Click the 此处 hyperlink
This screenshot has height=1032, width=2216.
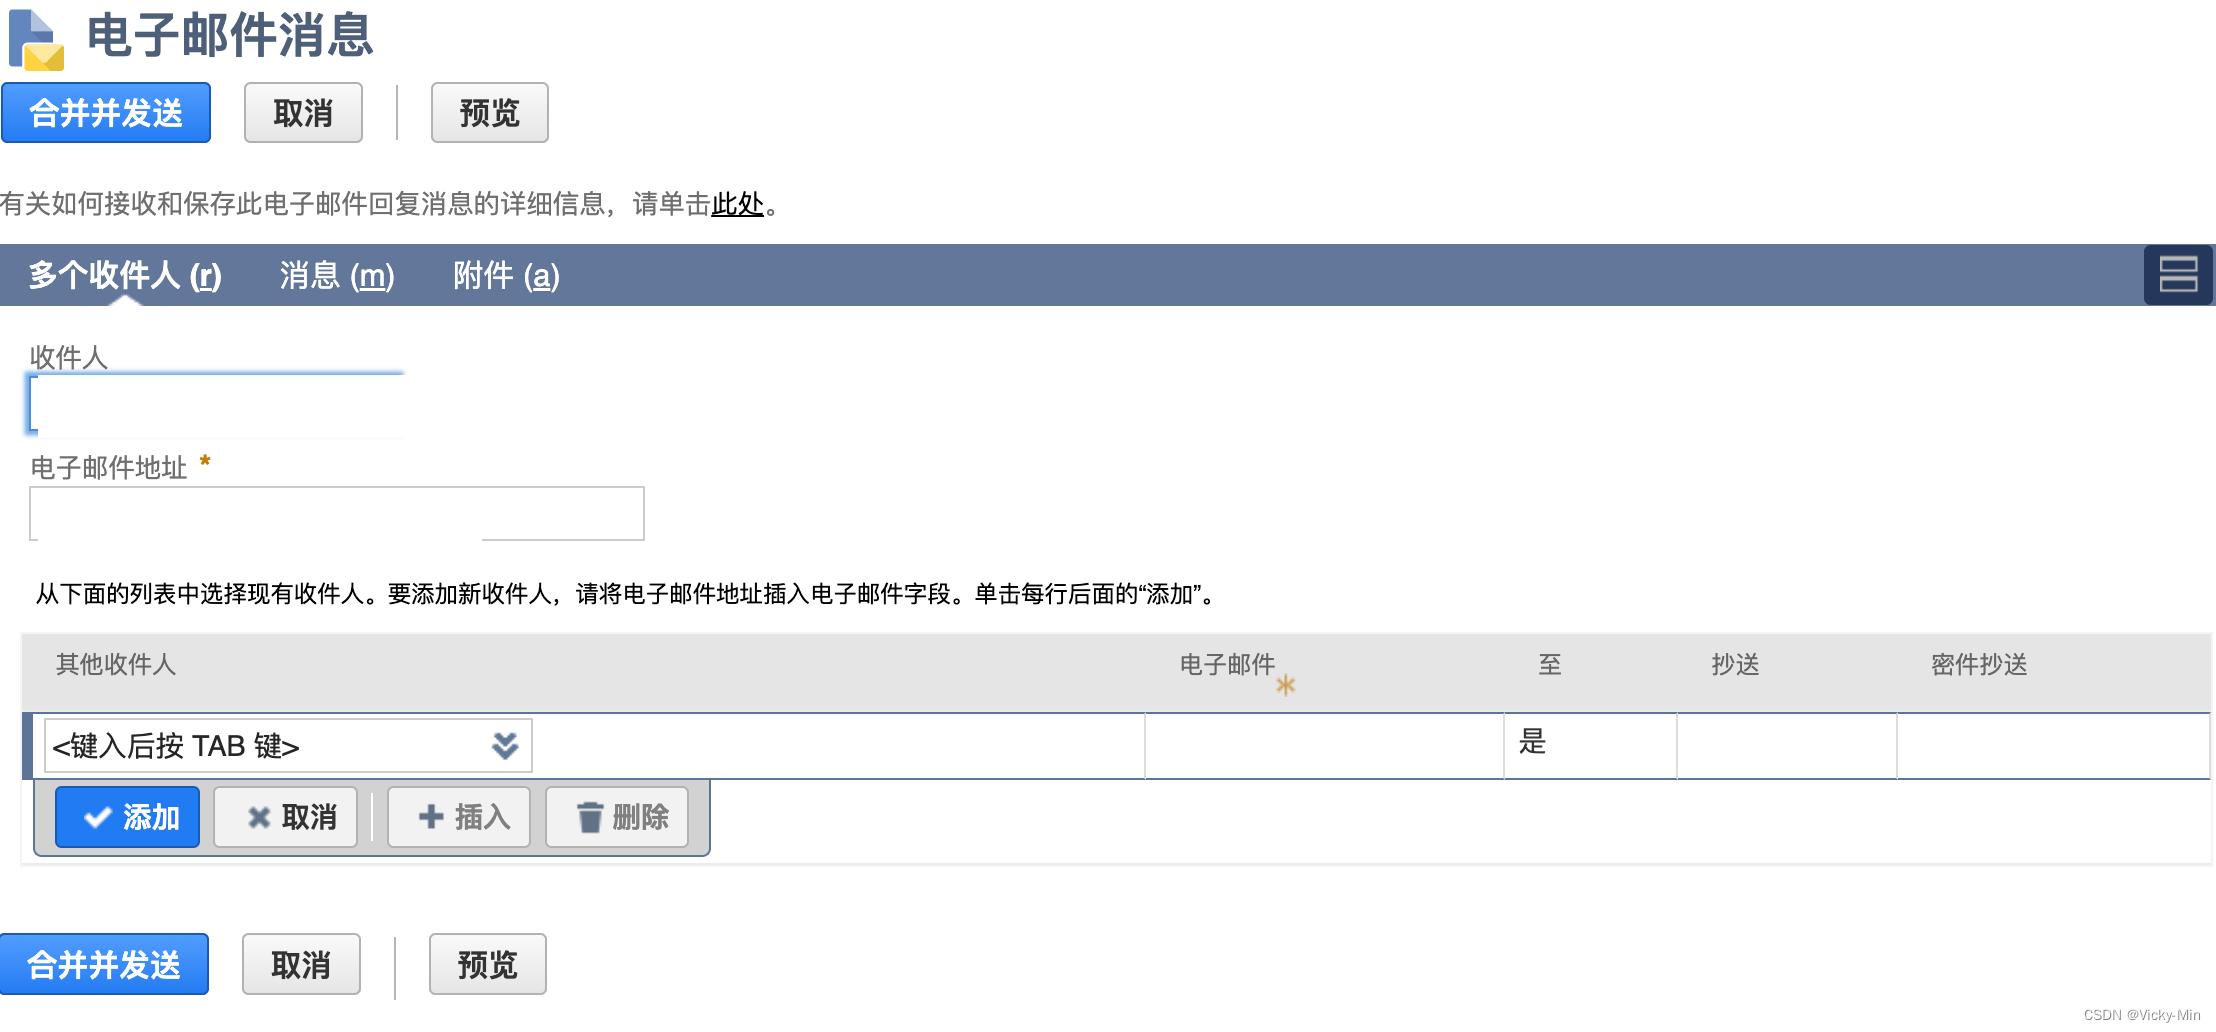tap(737, 204)
